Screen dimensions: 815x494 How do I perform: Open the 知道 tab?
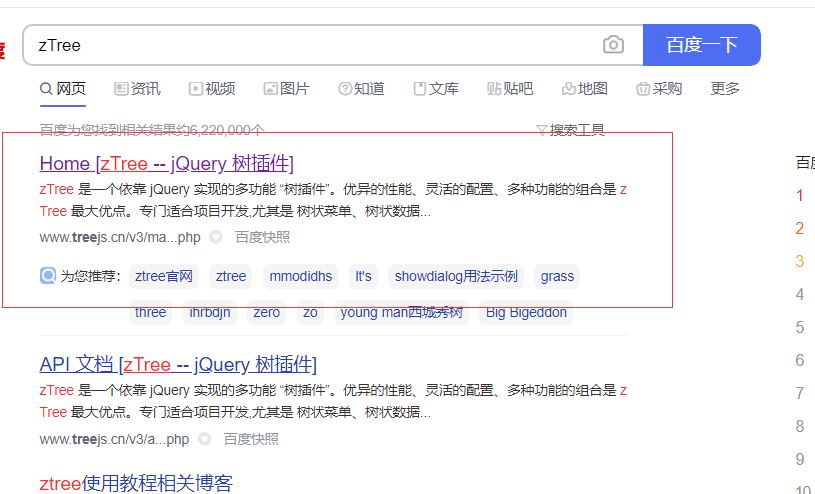(361, 89)
